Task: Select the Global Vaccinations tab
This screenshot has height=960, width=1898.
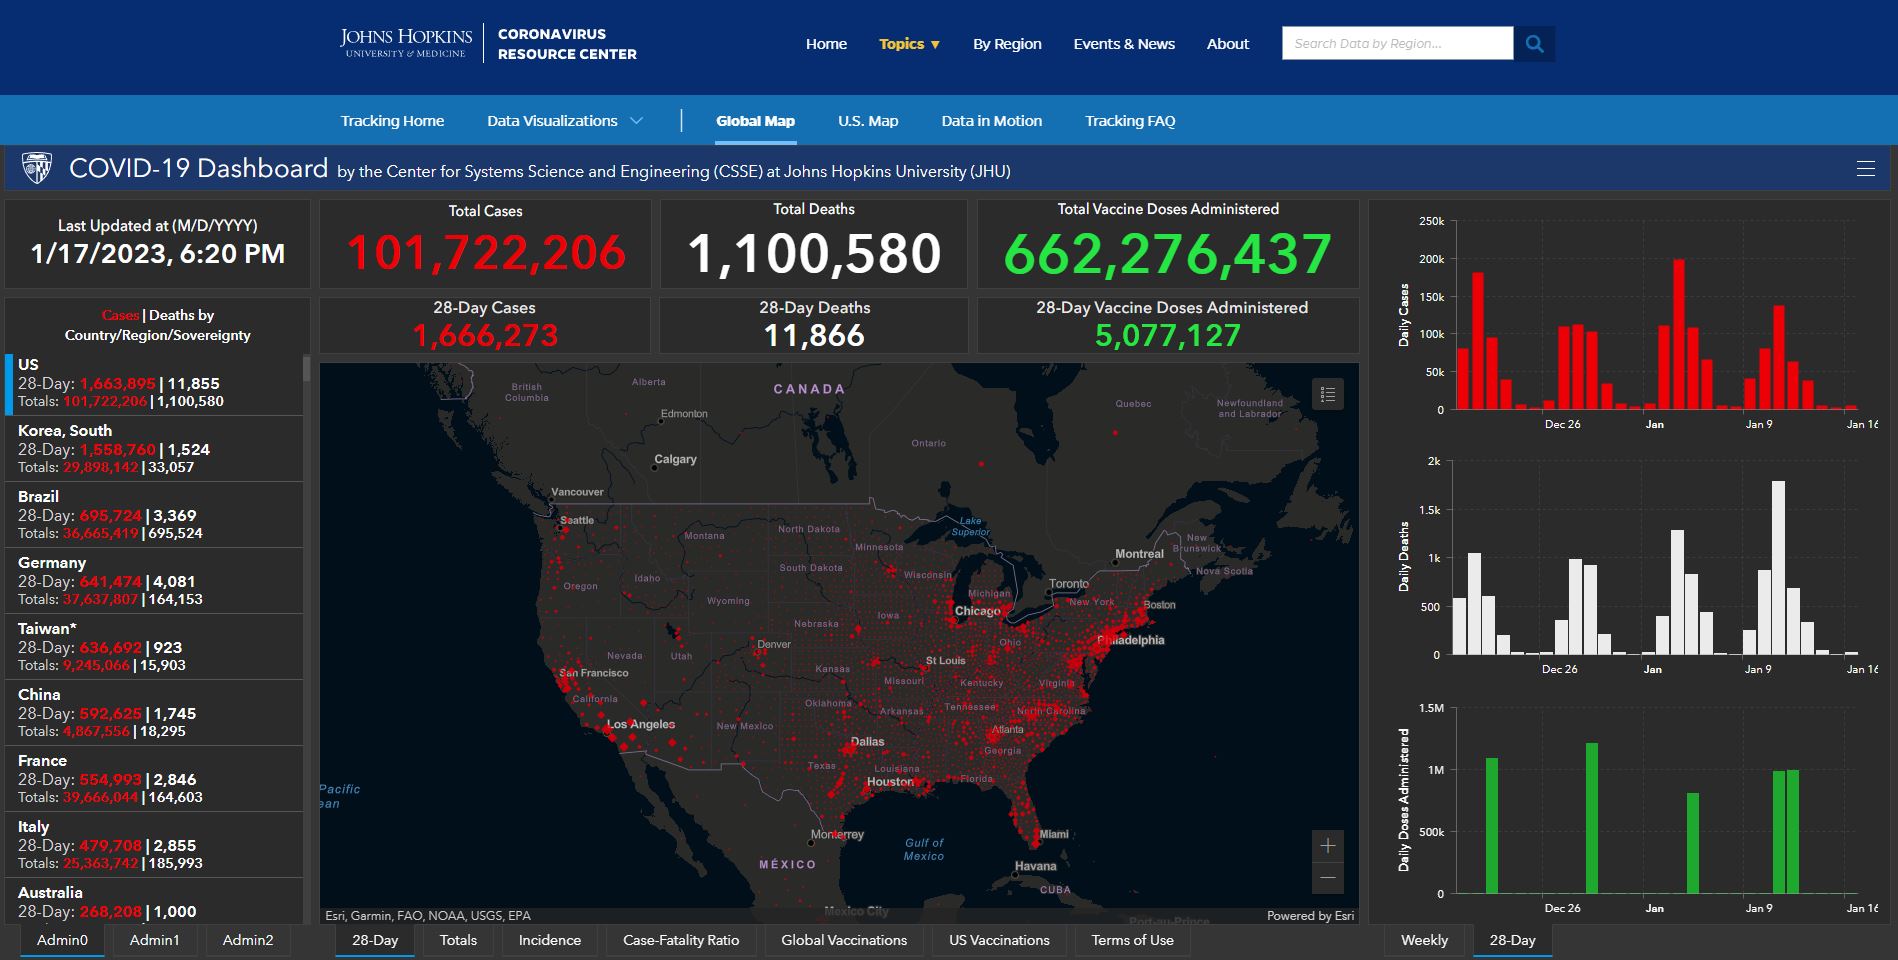Action: coord(844,940)
